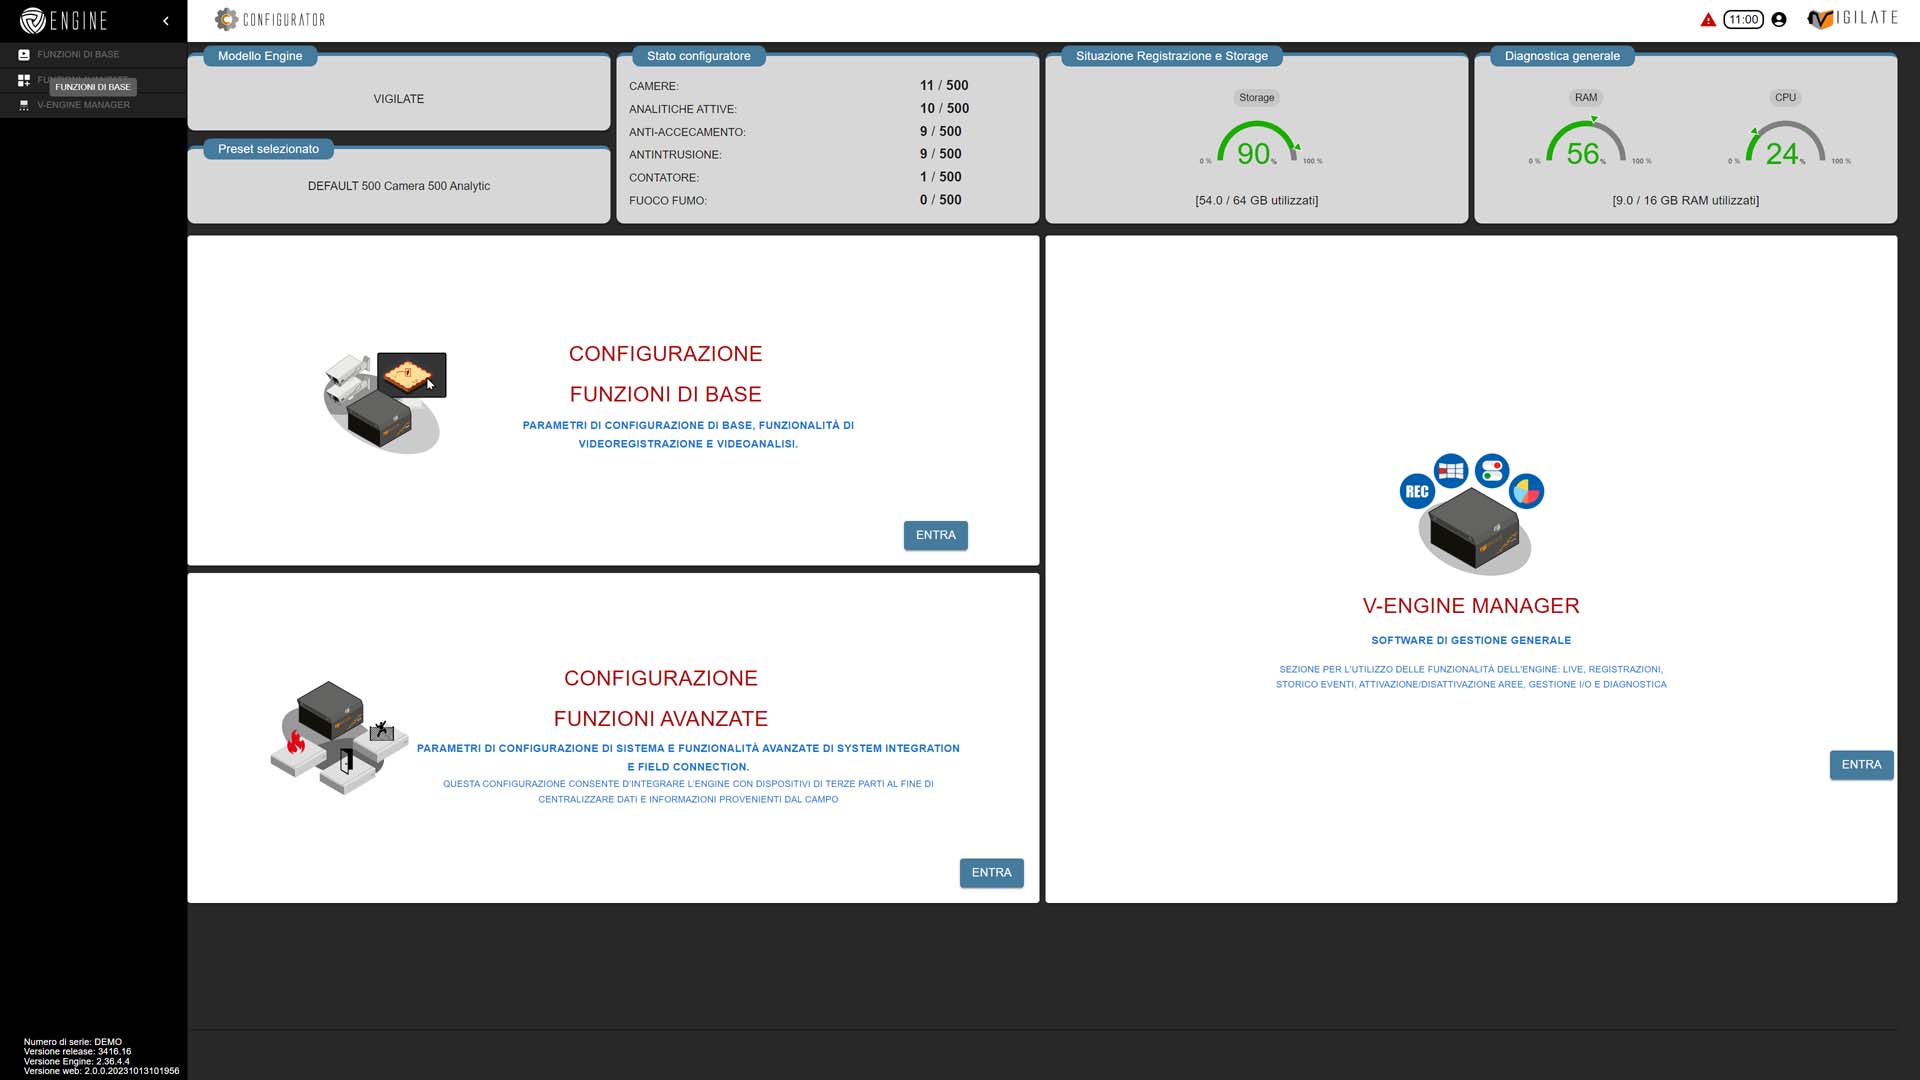Click the REC icon above the V-Engine device
The image size is (1920, 1080).
pos(1417,491)
